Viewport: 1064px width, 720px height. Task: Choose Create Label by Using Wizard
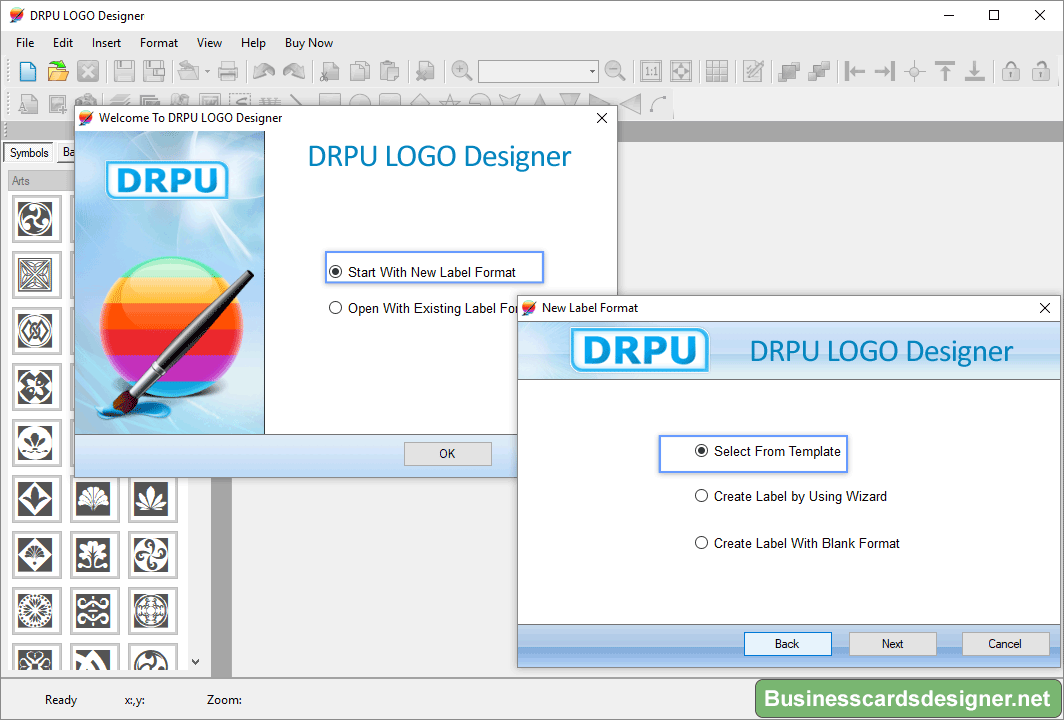(791, 496)
